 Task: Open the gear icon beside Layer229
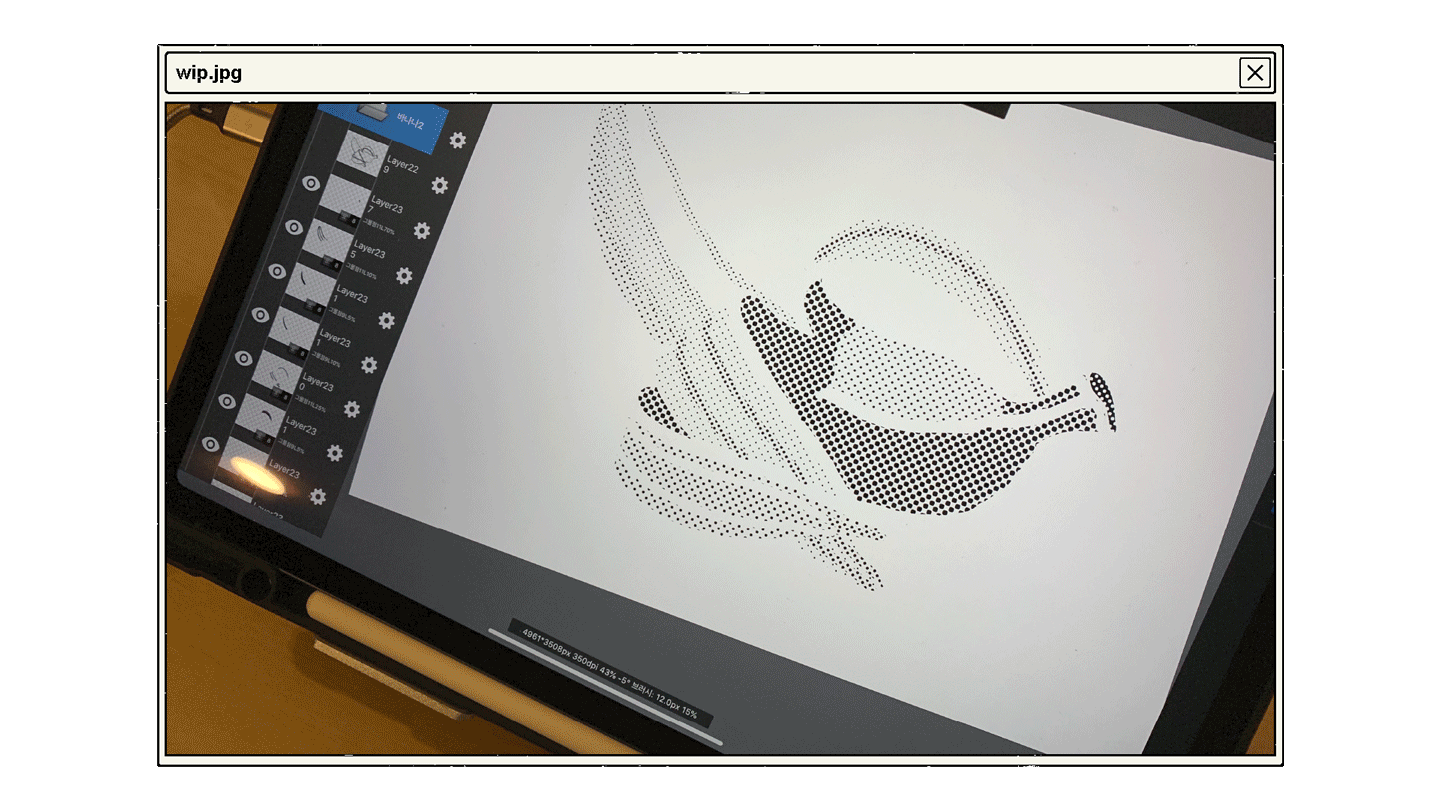point(439,185)
